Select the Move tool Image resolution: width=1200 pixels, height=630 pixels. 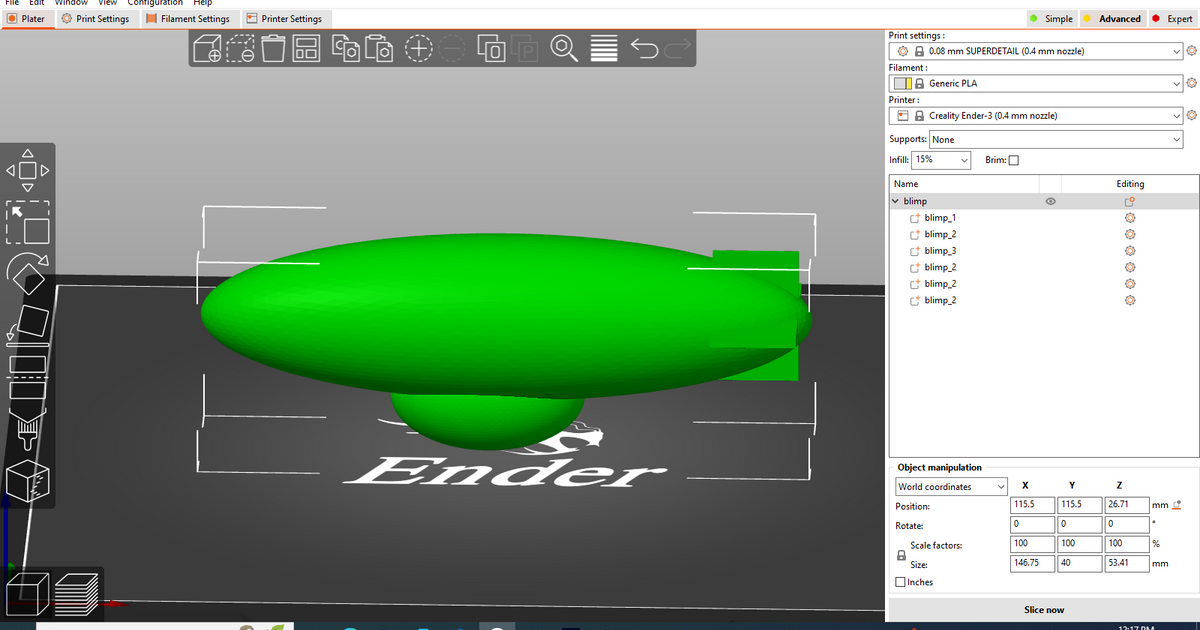[x=28, y=170]
